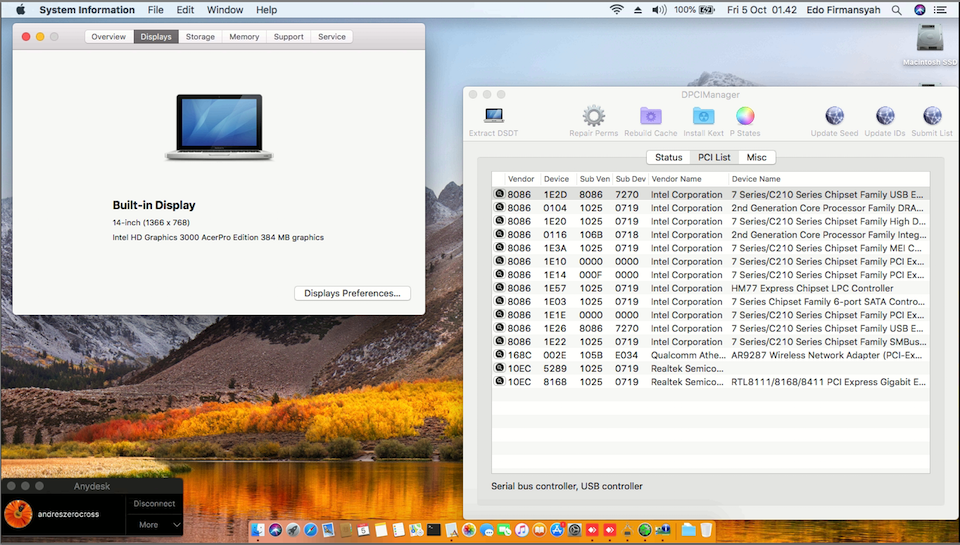Image resolution: width=960 pixels, height=545 pixels.
Task: Open Macintosh SSD drive on desktop
Action: point(929,44)
